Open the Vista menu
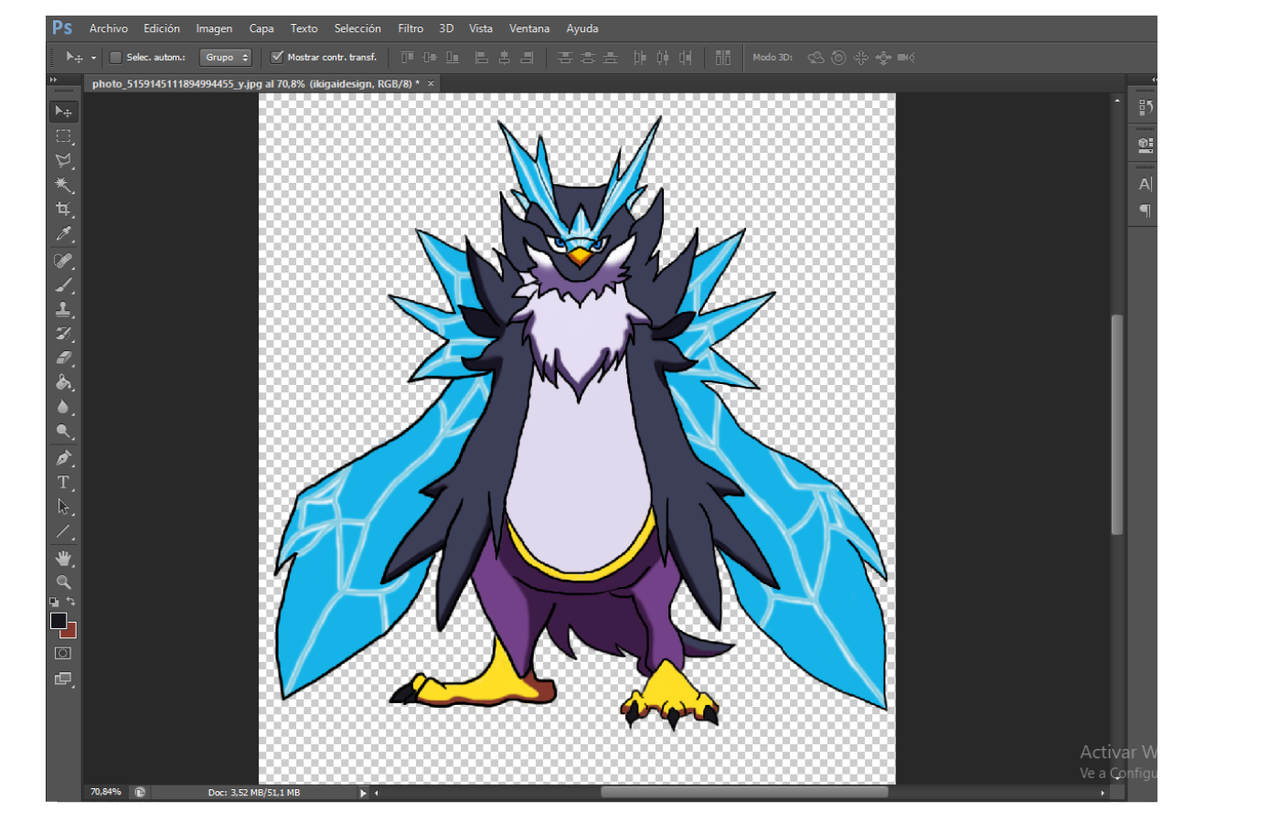Viewport: 1280px width, 823px height. [481, 28]
